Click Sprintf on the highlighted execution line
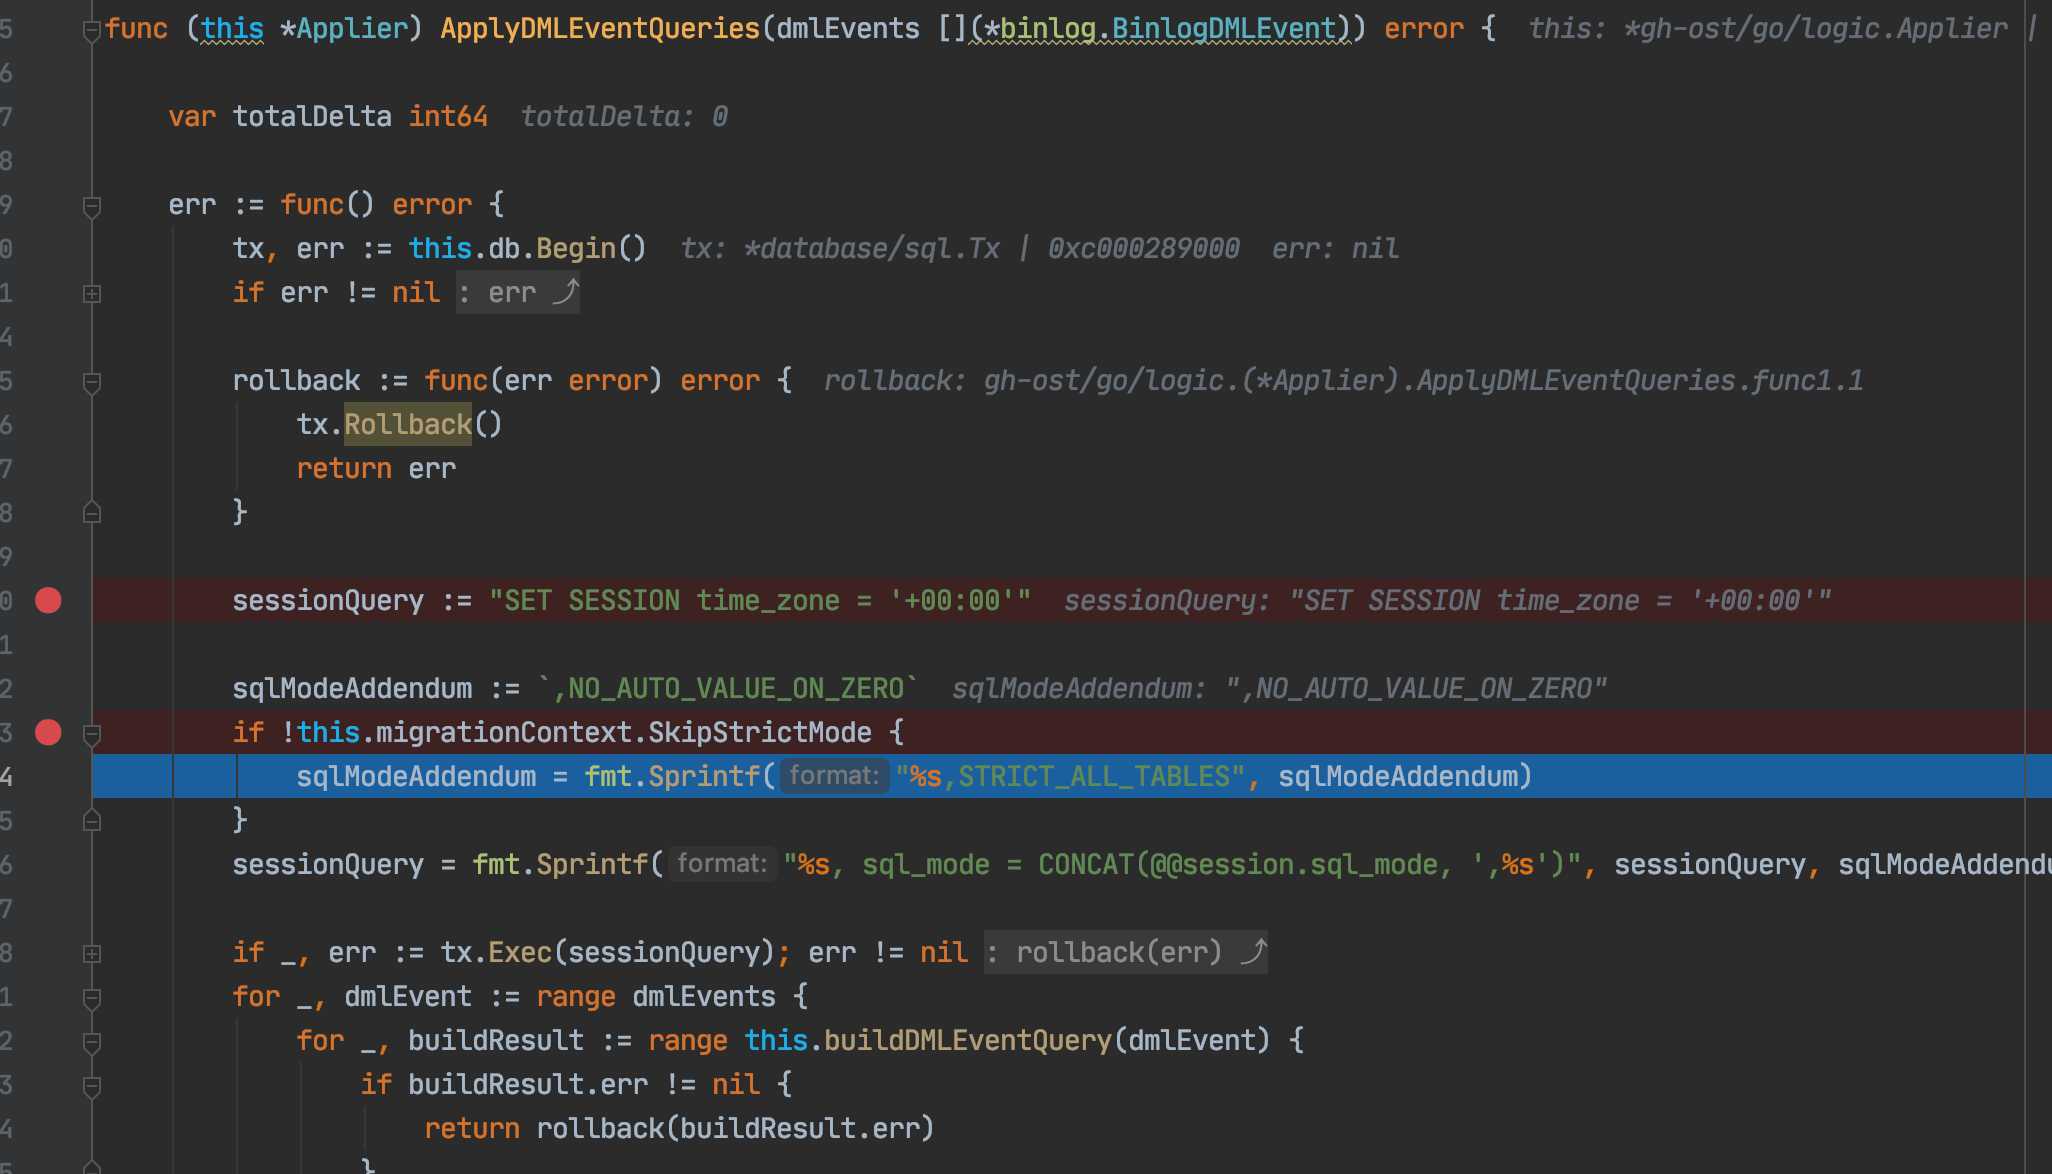 [704, 776]
